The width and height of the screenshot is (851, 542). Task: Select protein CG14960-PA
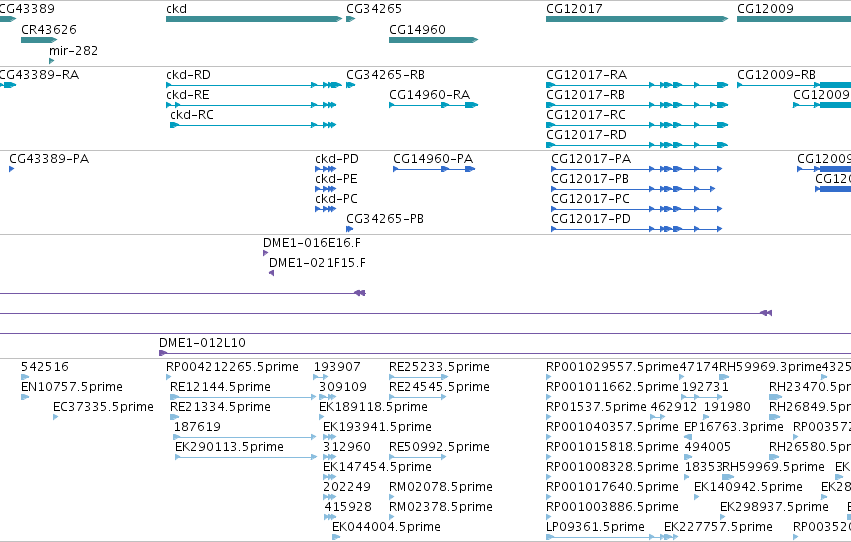434,169
